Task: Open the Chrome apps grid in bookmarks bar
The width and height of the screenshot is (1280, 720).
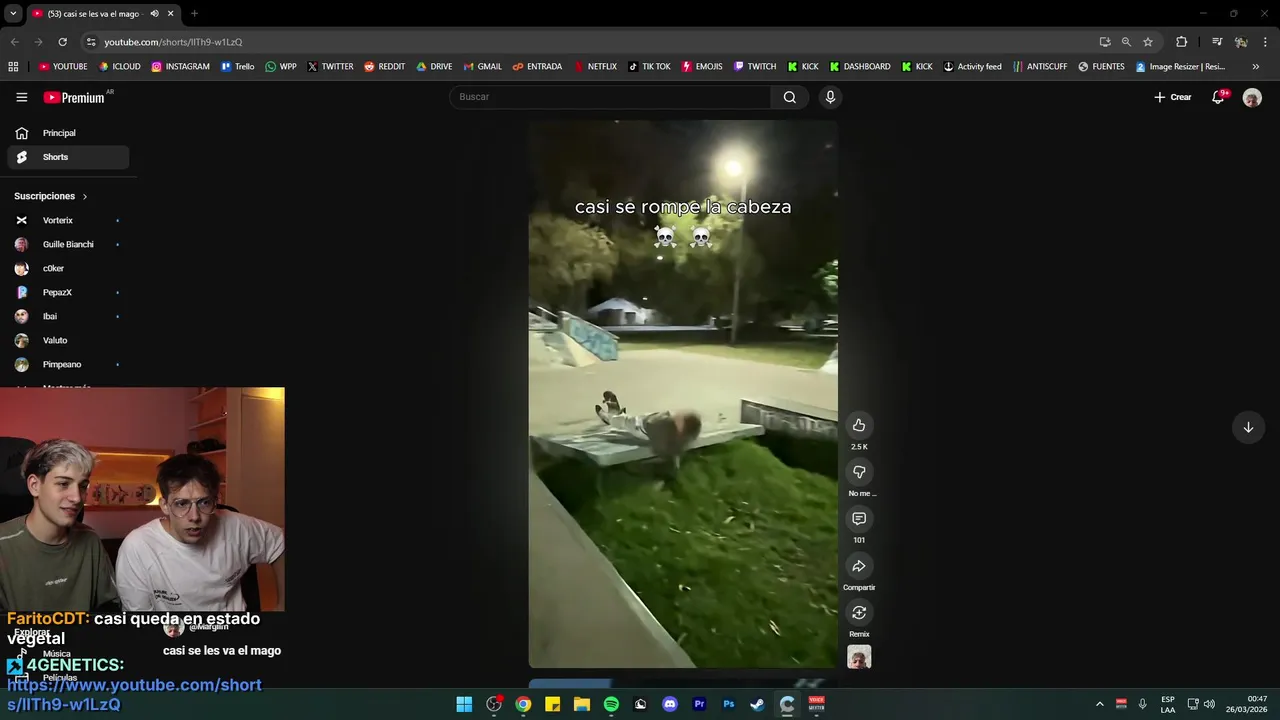Action: pyautogui.click(x=13, y=67)
